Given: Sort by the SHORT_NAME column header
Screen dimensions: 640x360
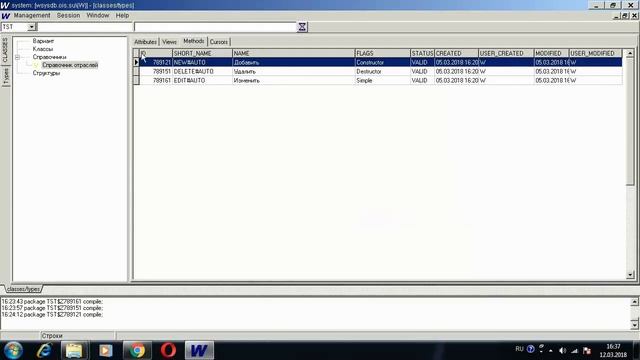Looking at the screenshot, I should pos(202,53).
